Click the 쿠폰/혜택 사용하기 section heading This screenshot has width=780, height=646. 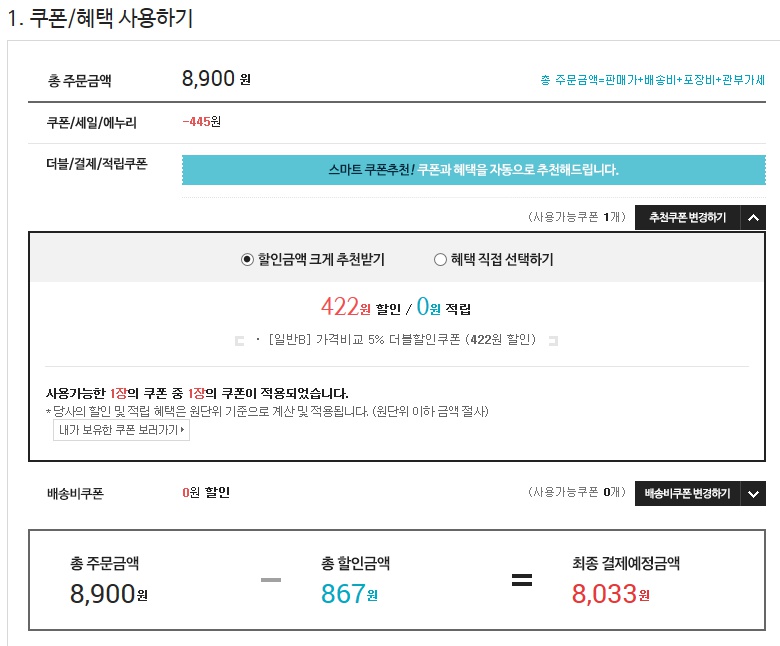(100, 18)
